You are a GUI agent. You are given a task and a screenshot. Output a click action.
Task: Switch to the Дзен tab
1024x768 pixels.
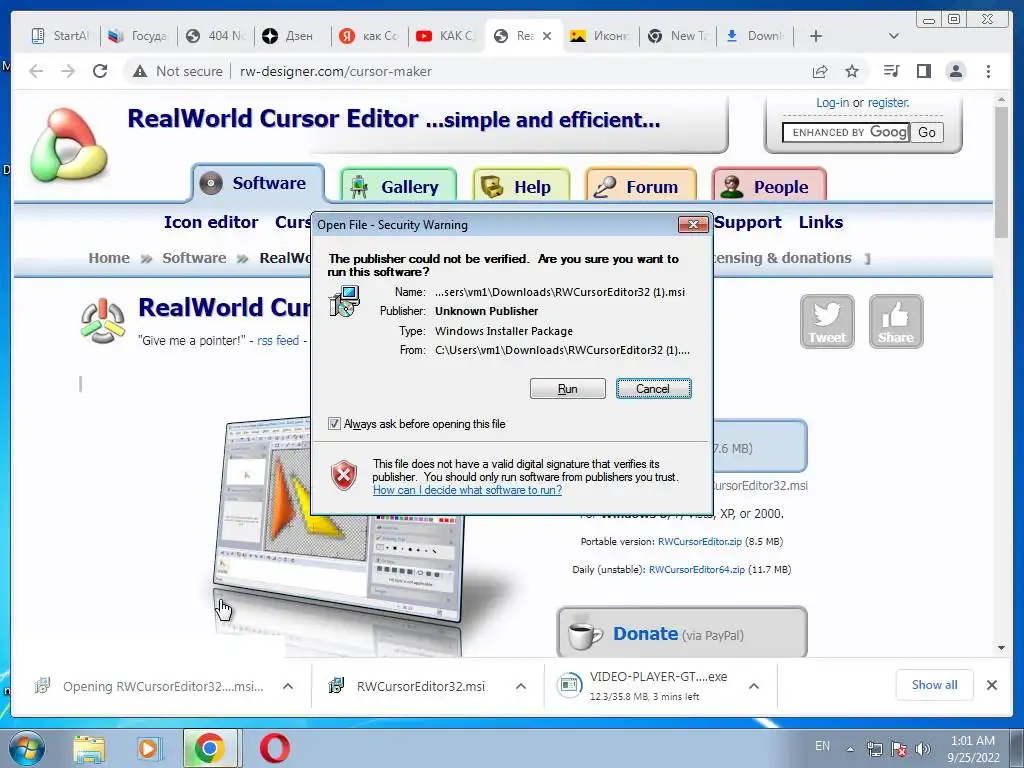292,36
